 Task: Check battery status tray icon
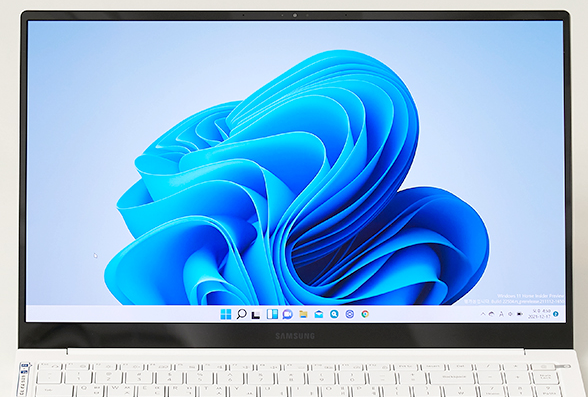click(520, 314)
